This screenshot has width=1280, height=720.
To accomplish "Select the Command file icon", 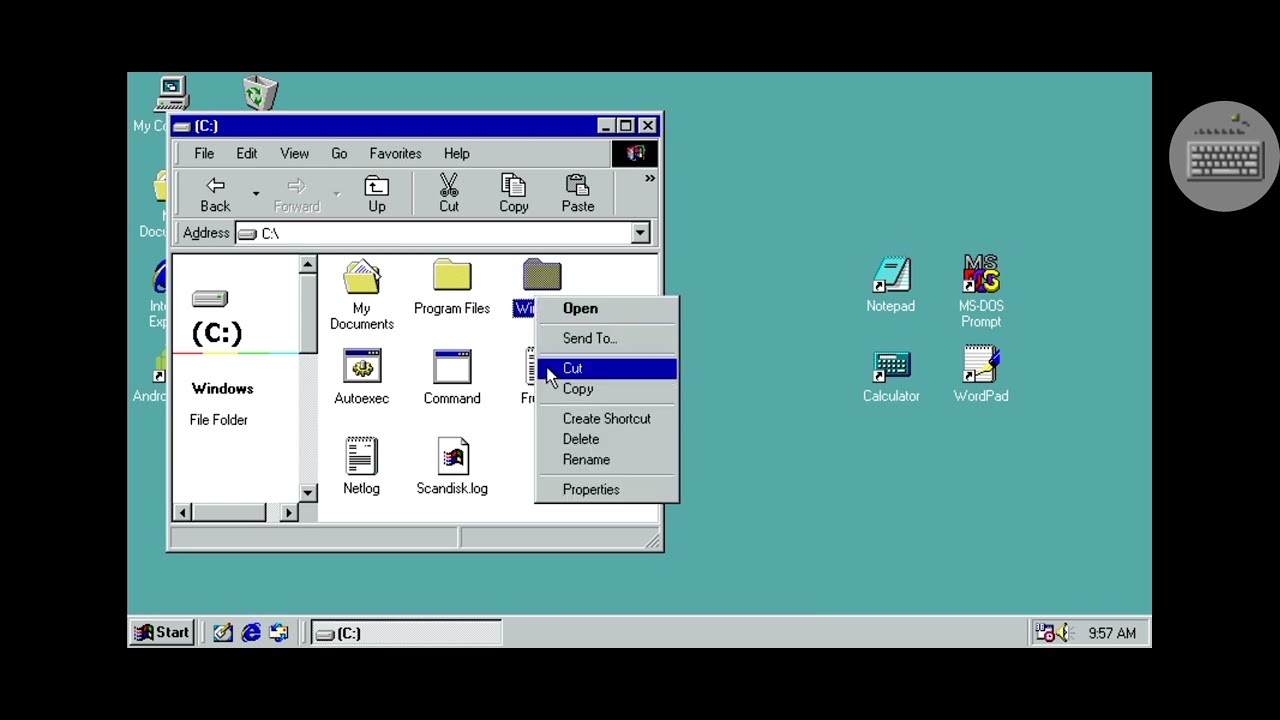I will 452,366.
